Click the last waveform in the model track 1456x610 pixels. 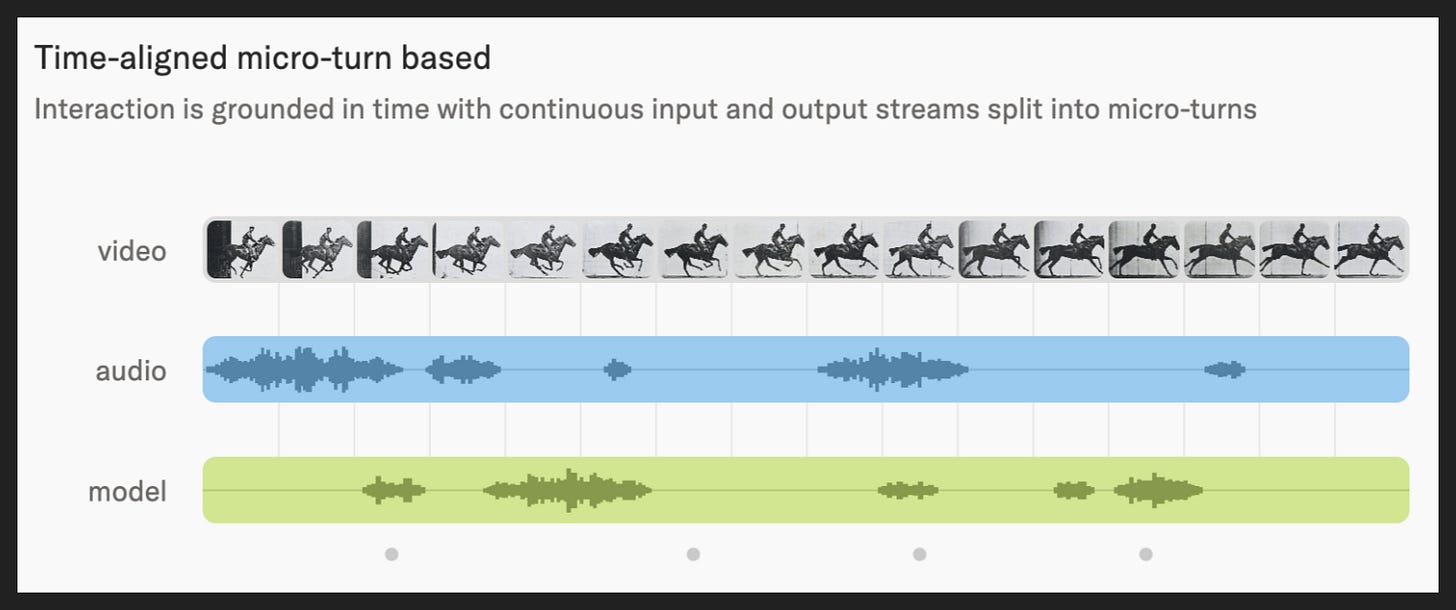tap(1158, 490)
